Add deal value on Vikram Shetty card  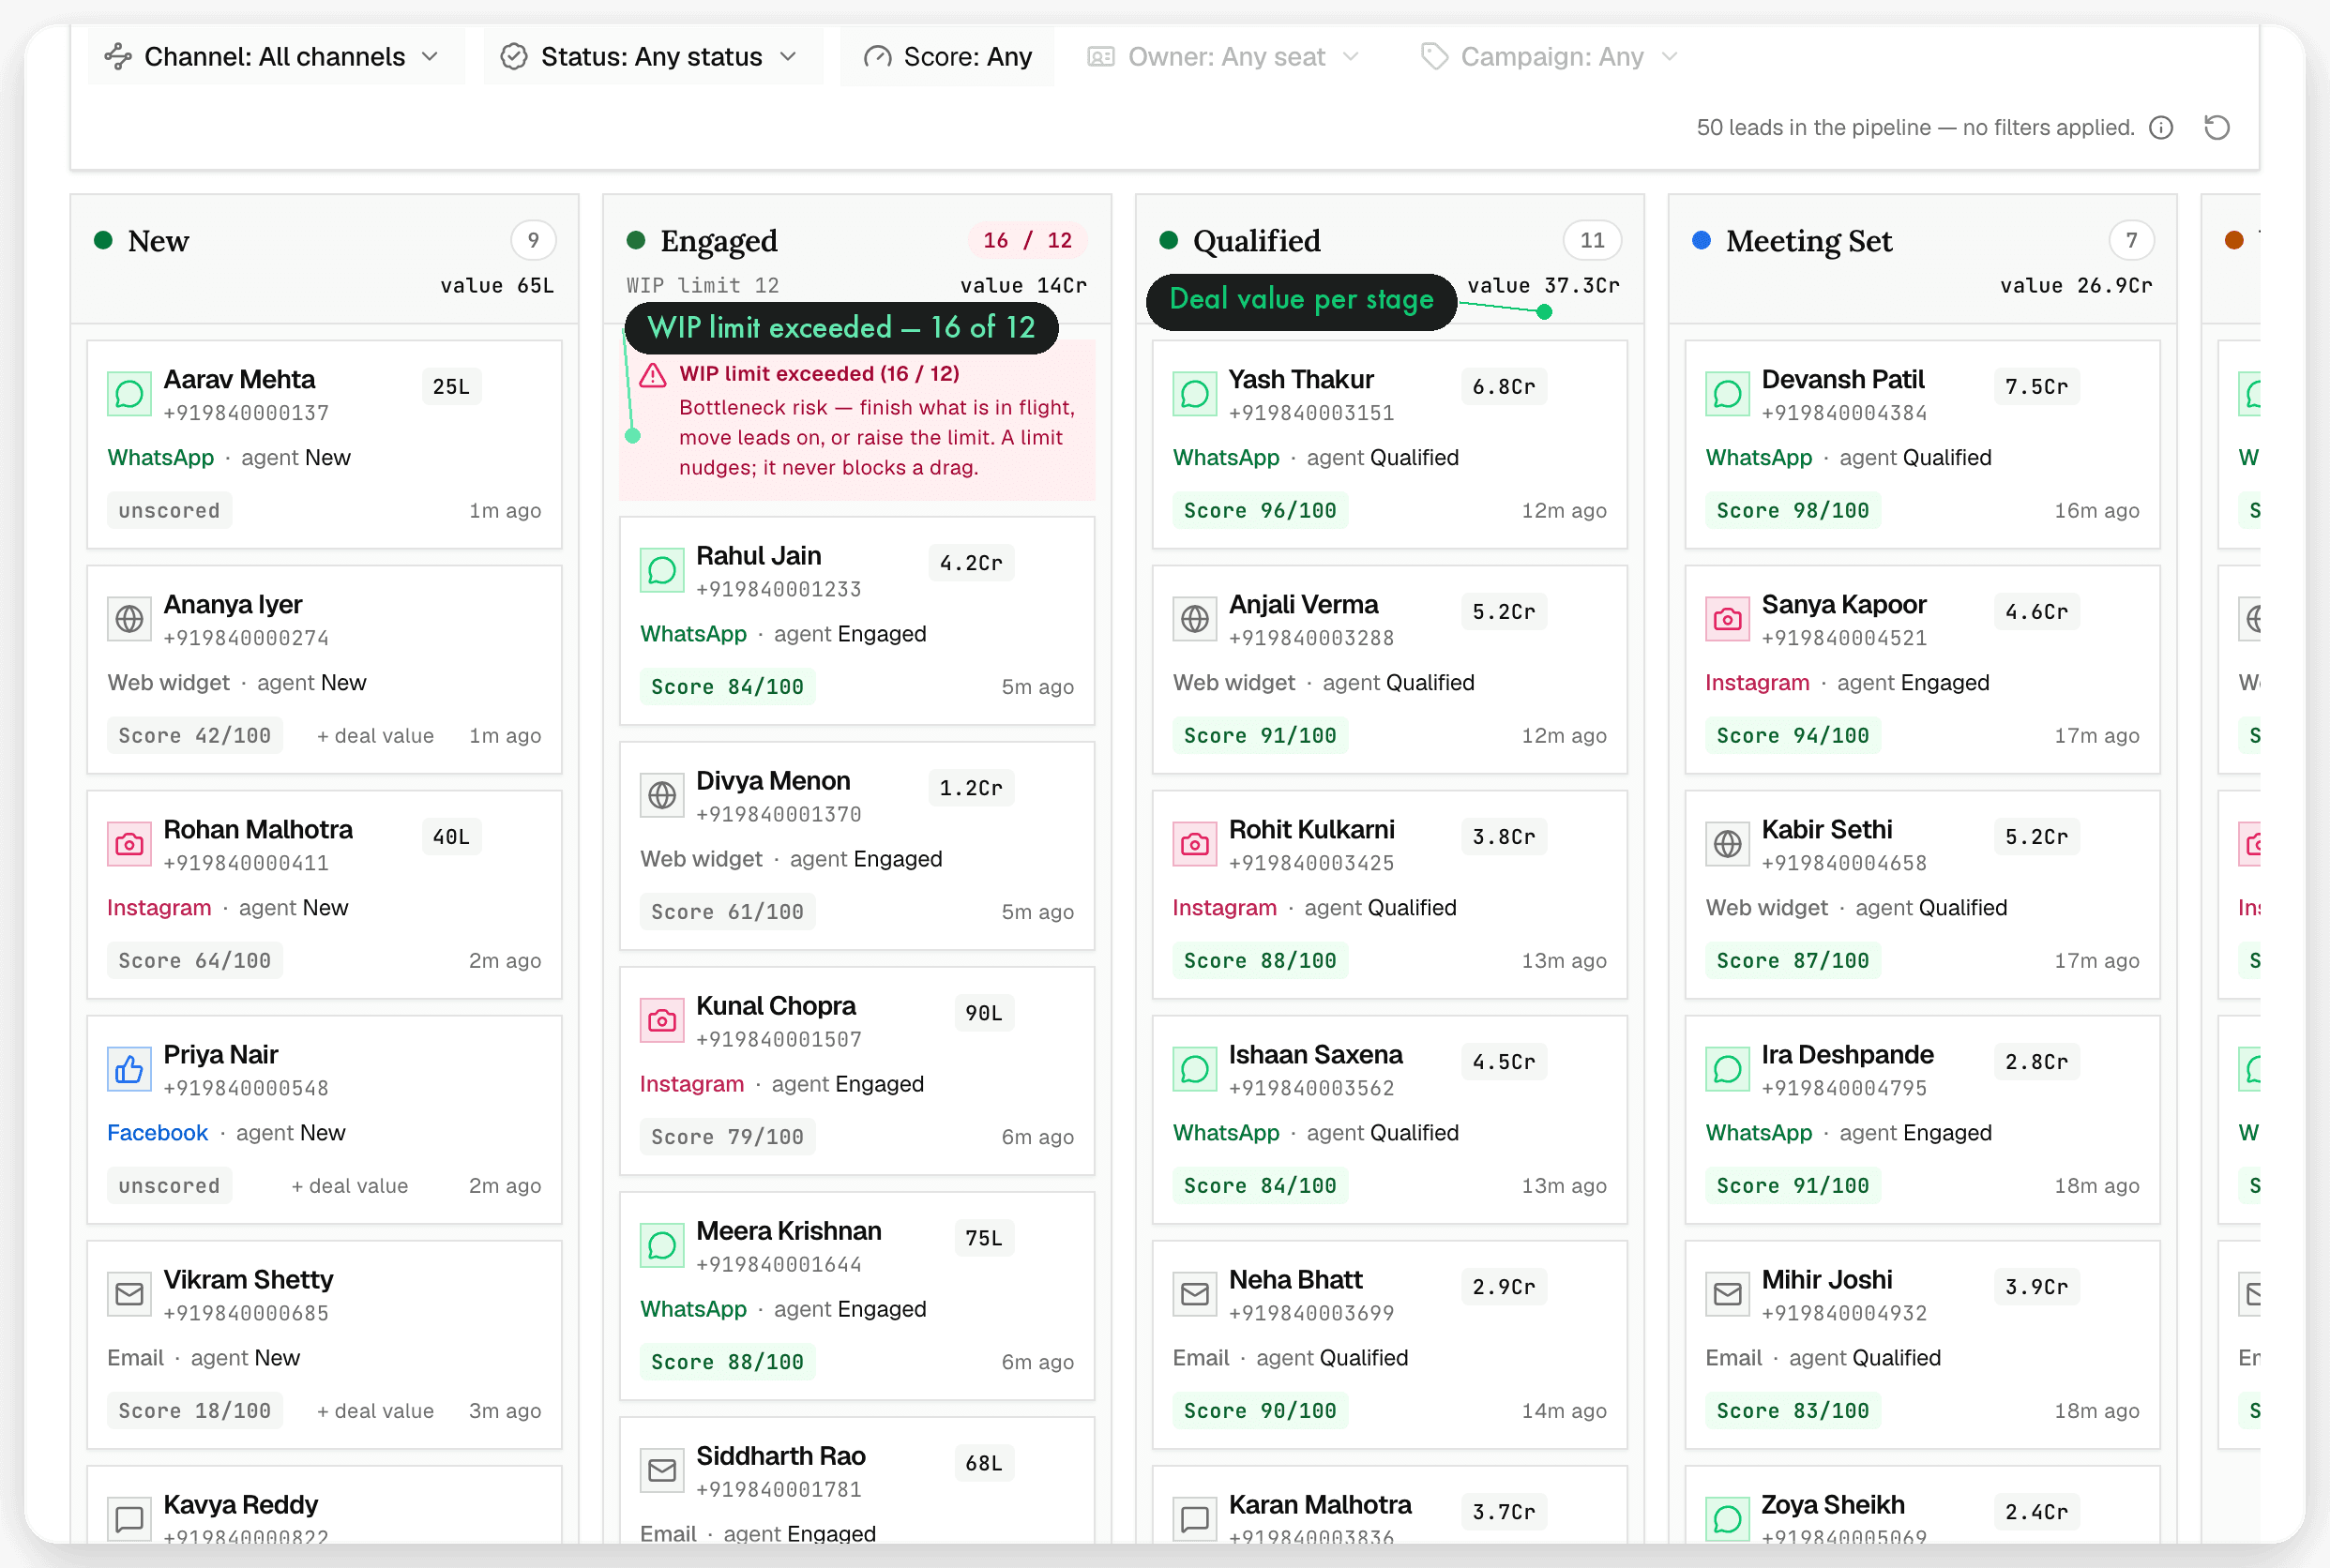click(x=375, y=1411)
